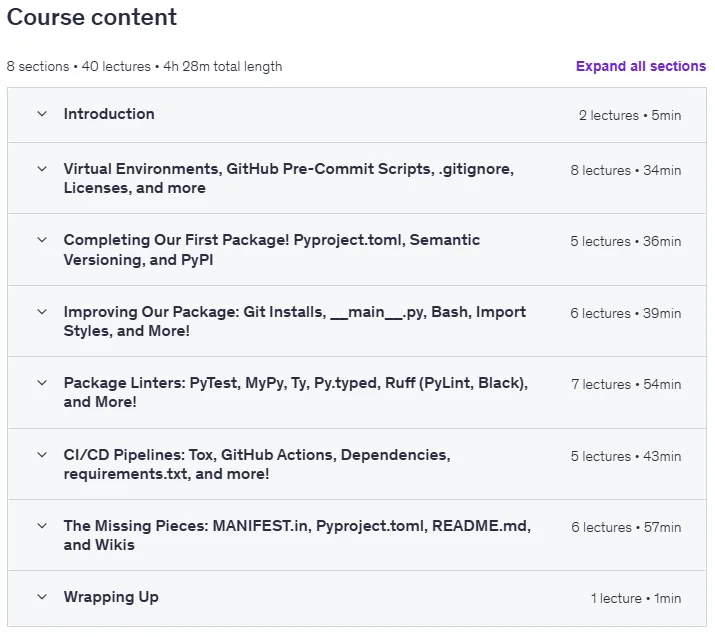Expand Package Linters section chevron
Screen dimensions: 715x637
click(x=42, y=383)
